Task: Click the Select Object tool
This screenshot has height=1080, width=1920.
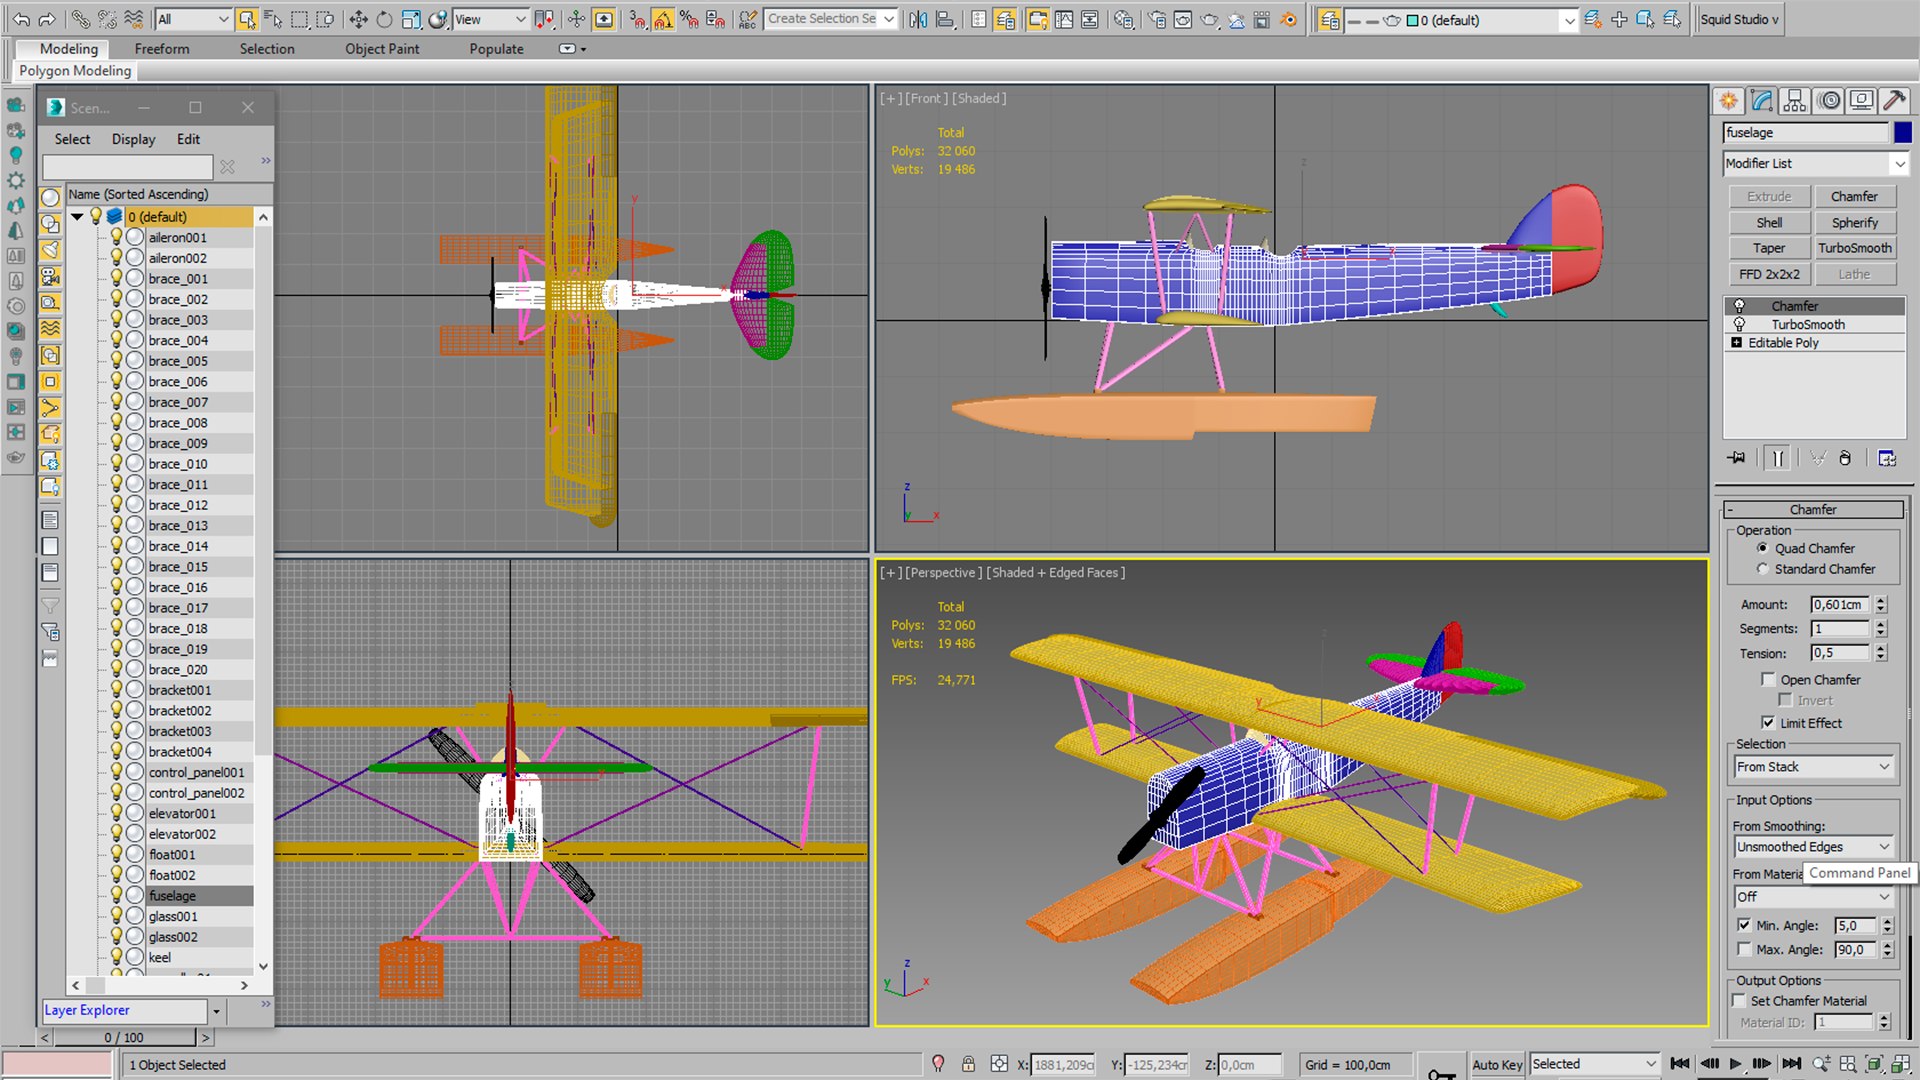Action: click(247, 19)
